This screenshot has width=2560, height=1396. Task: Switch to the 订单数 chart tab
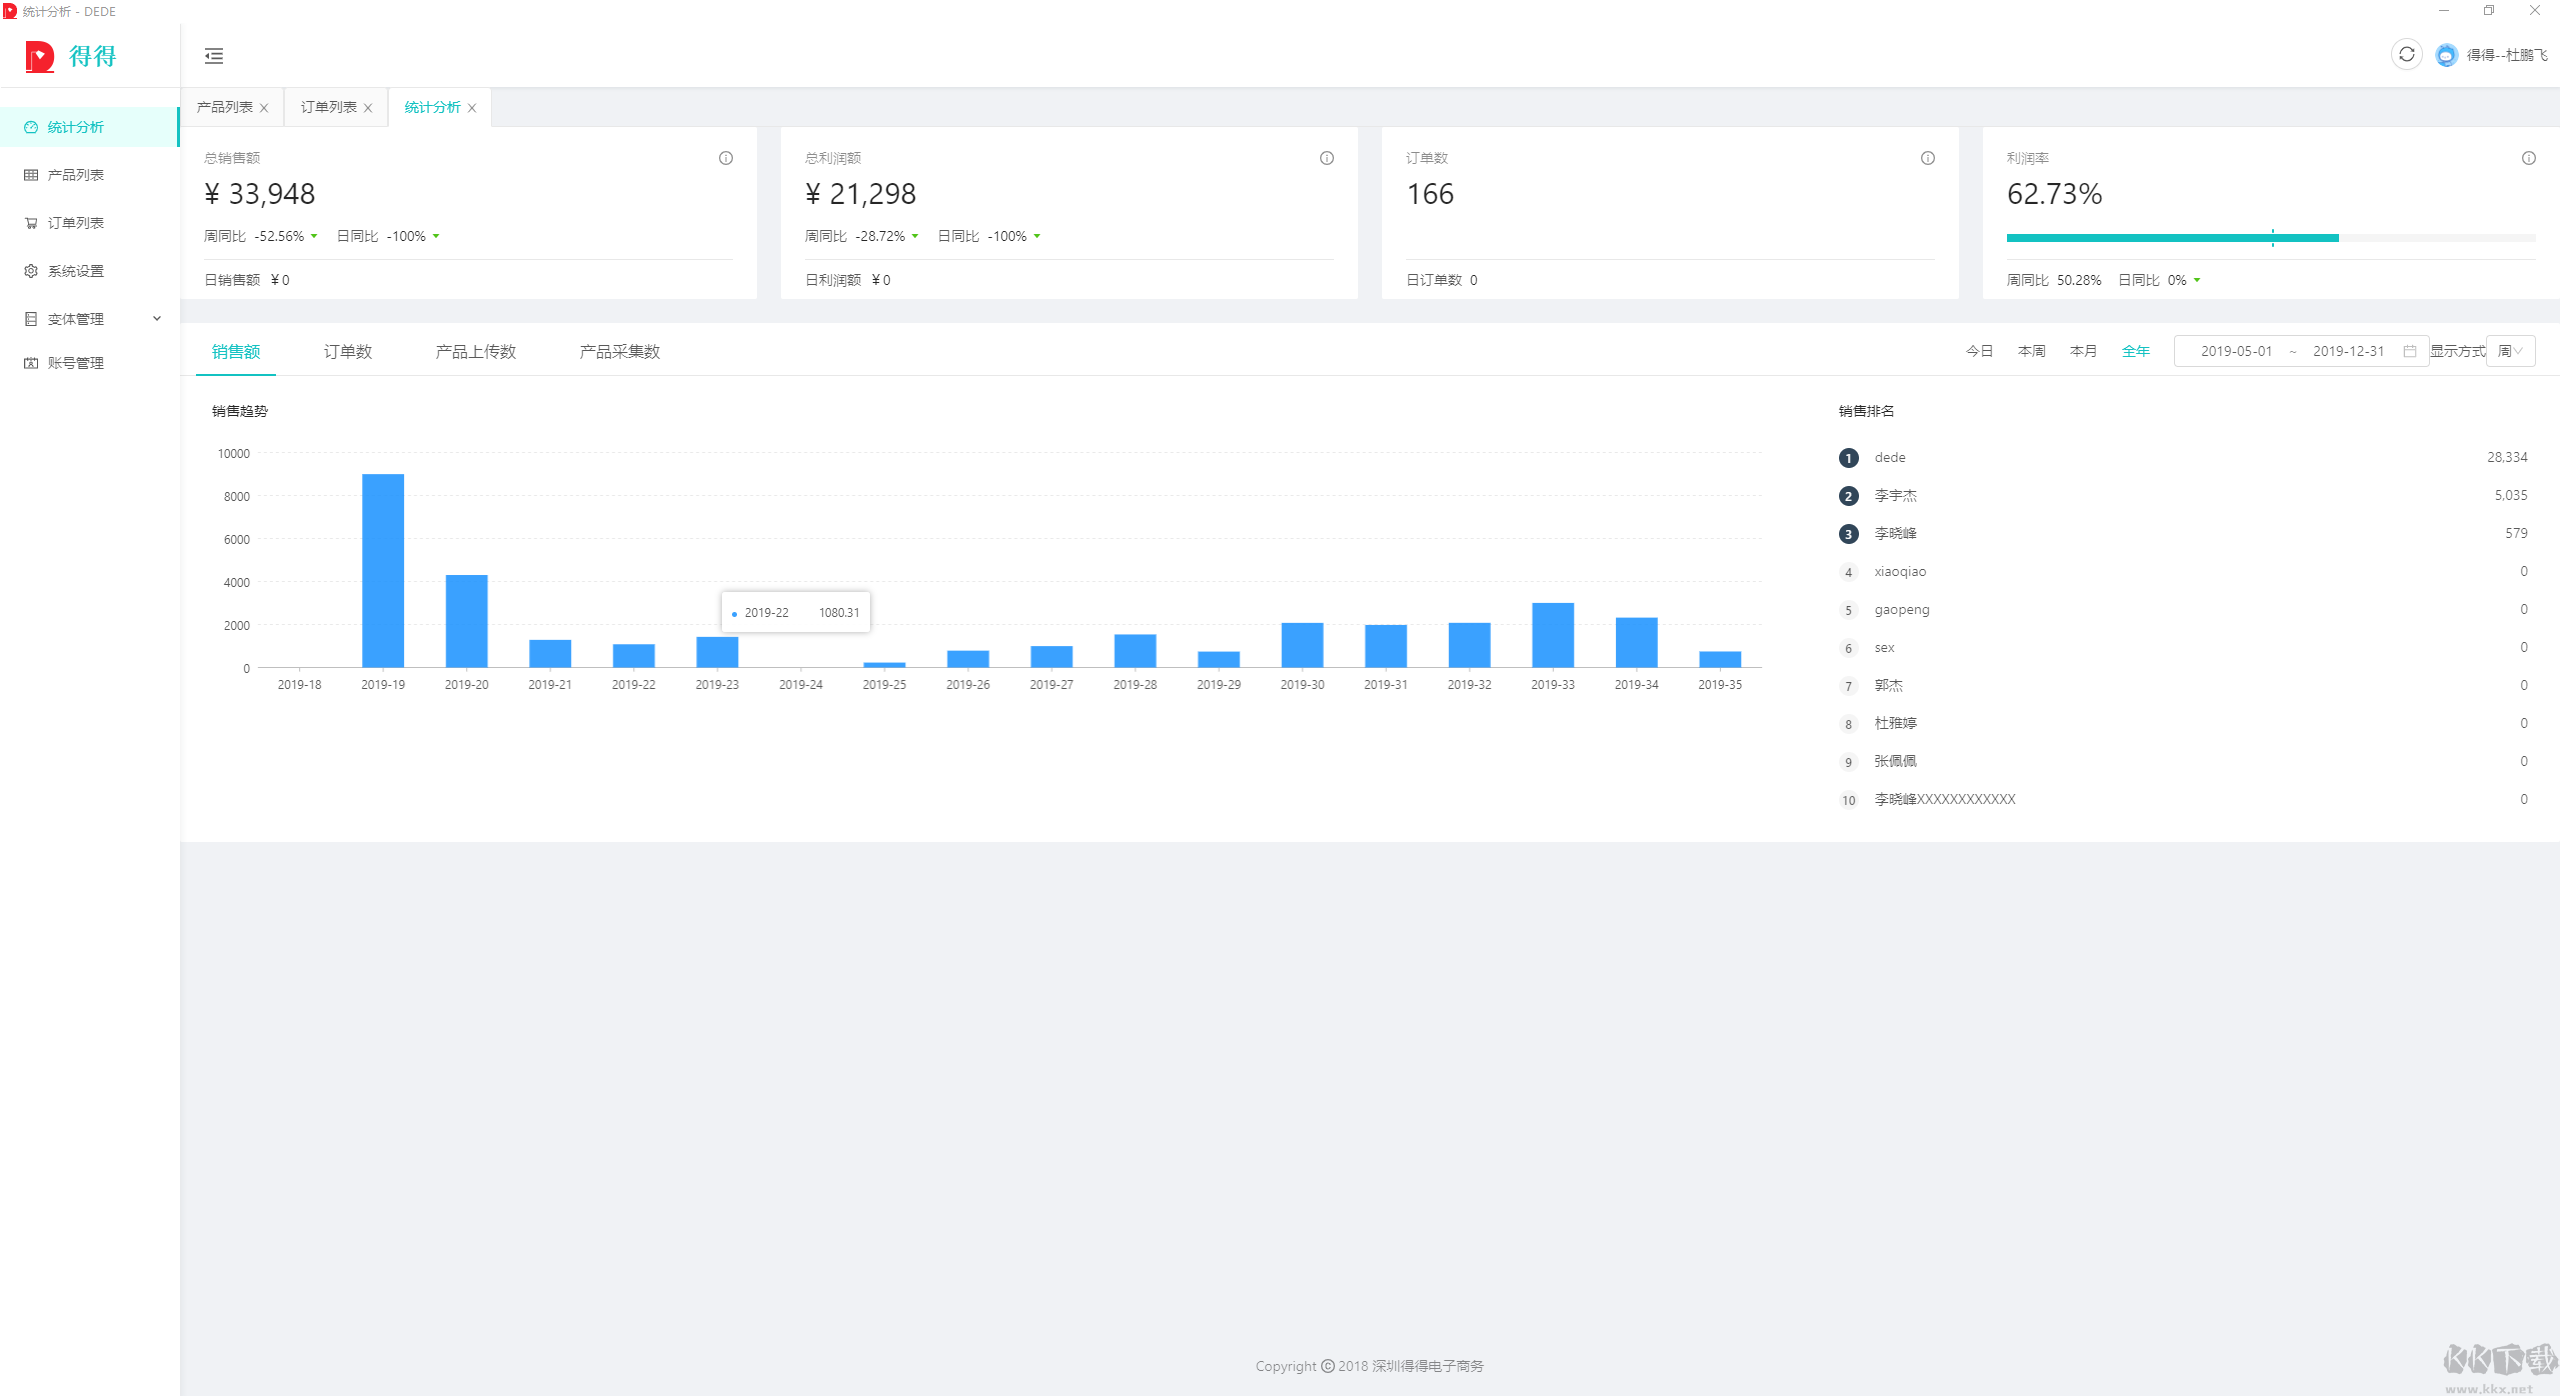tap(348, 351)
